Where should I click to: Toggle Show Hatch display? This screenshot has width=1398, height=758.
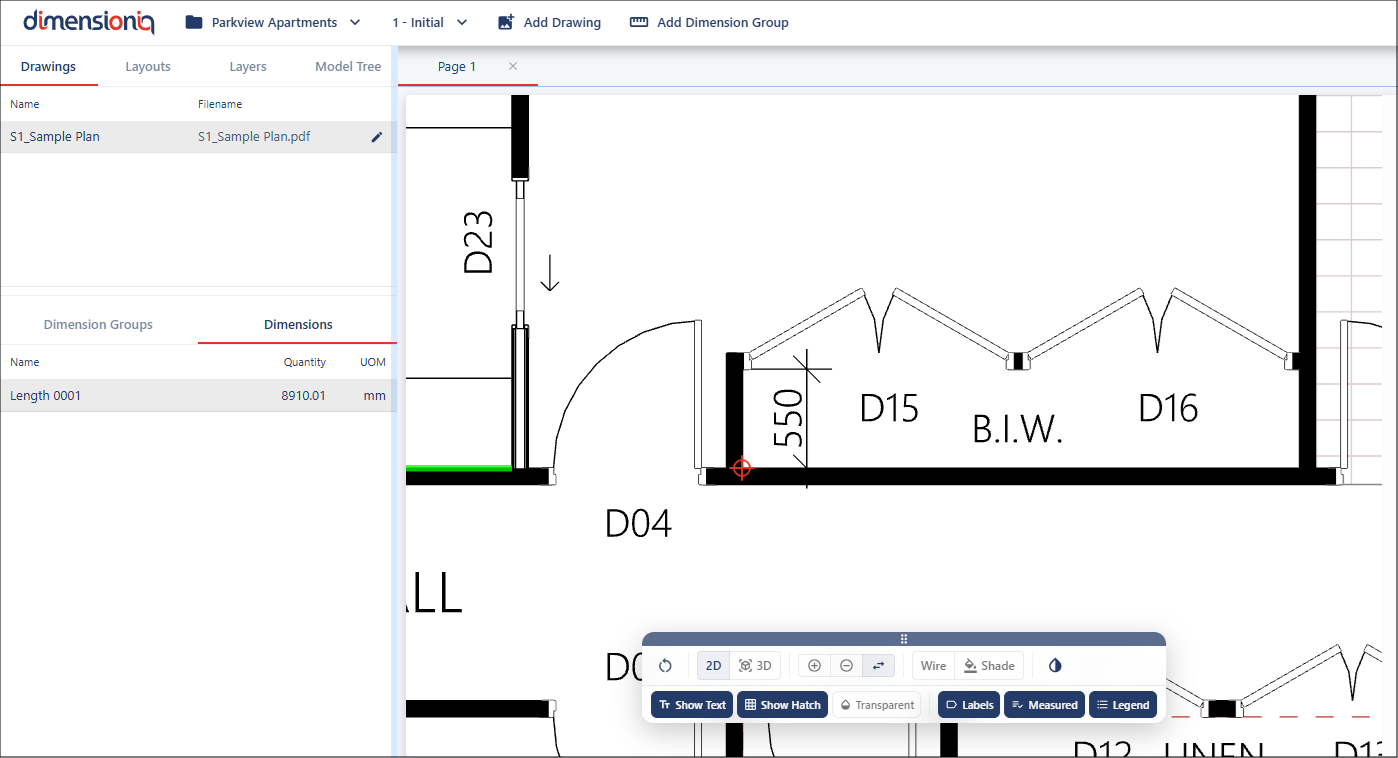coord(782,705)
